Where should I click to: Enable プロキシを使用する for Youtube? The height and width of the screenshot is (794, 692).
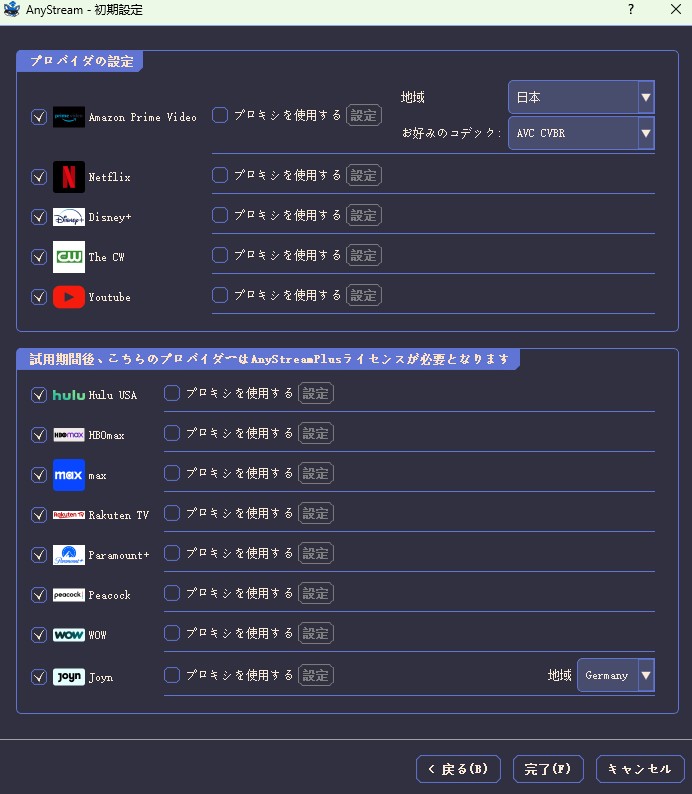pyautogui.click(x=220, y=295)
